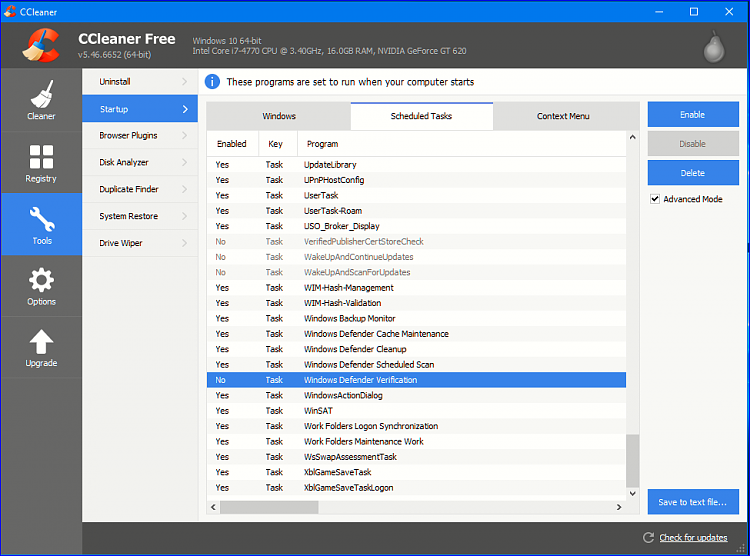This screenshot has width=750, height=556.
Task: Select the WIM-Hash-Validation task row
Action: [x=416, y=303]
